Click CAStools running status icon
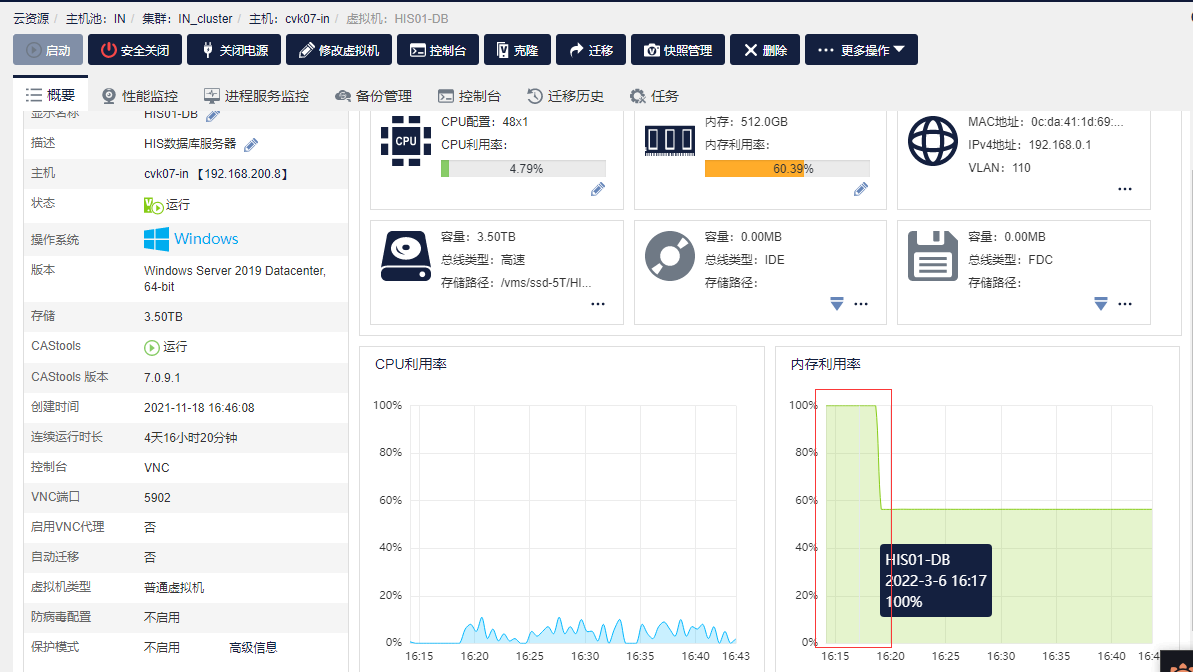 click(151, 347)
